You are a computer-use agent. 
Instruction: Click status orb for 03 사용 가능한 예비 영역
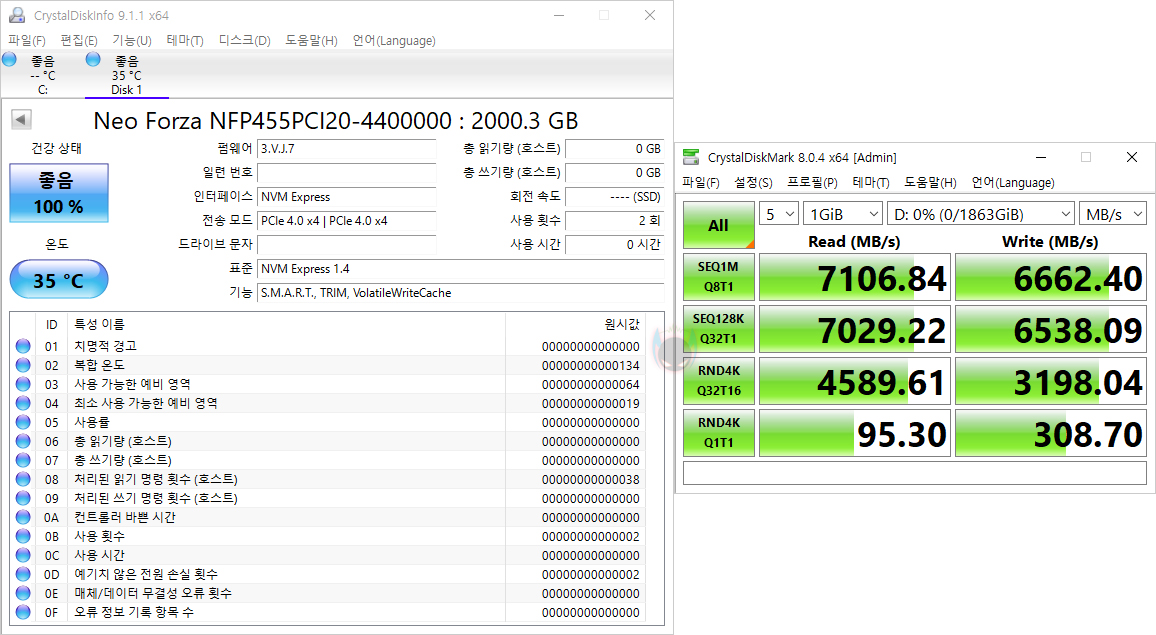23,384
